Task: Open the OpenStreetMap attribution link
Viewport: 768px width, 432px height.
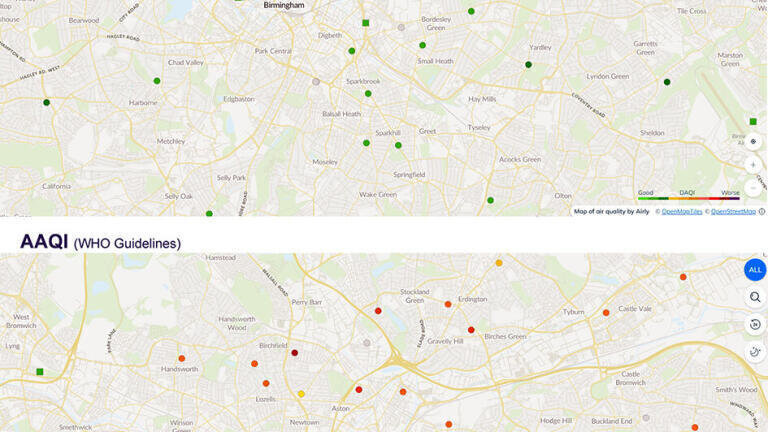Action: pos(733,212)
